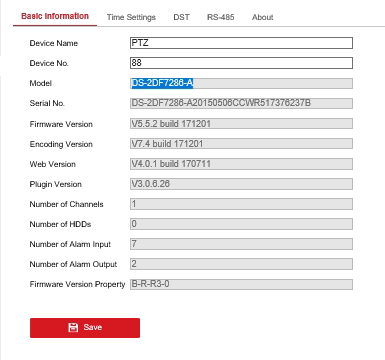Focus the Device No. input field

(241, 63)
